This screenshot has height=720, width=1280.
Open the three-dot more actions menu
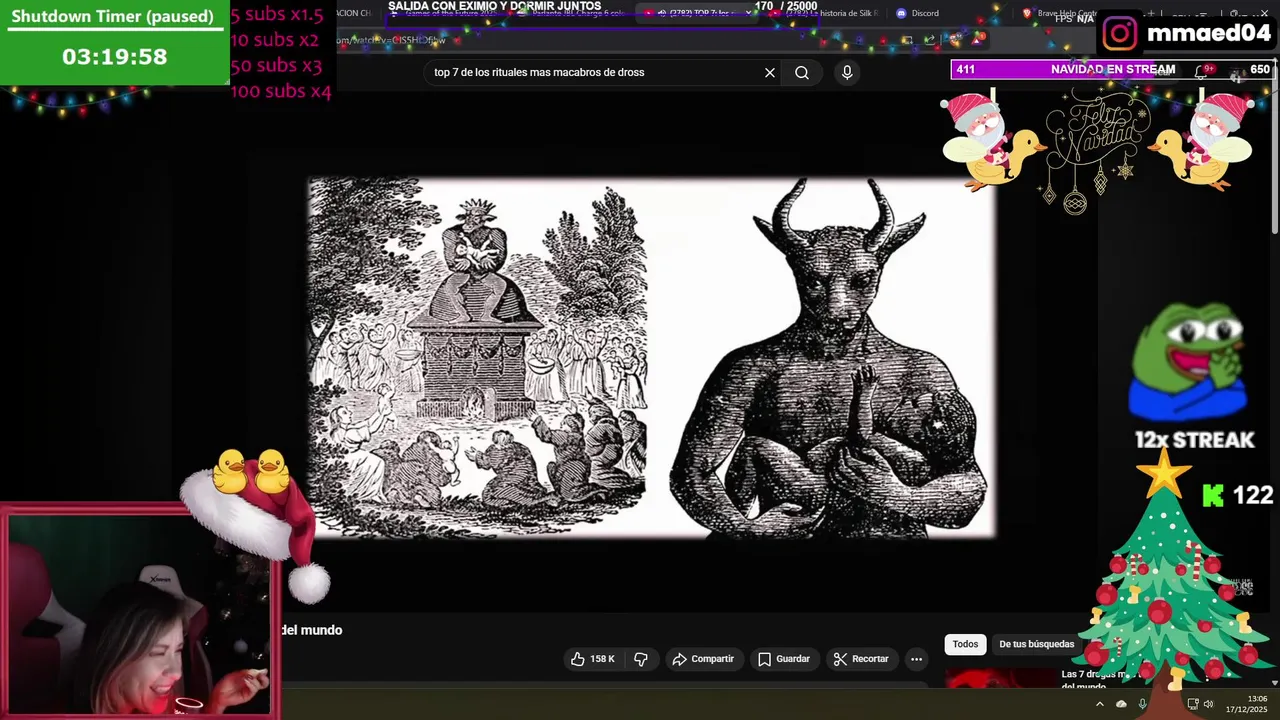click(916, 659)
